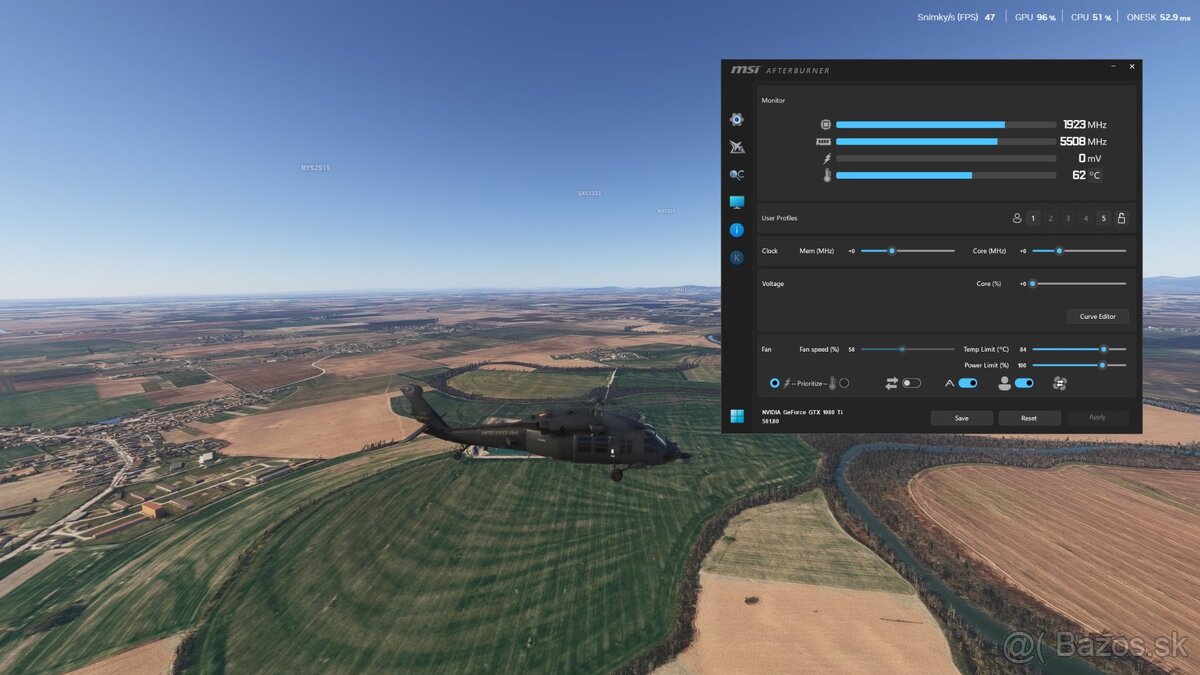Viewport: 1200px width, 675px height.
Task: Select user profile slot 5
Action: click(1104, 218)
